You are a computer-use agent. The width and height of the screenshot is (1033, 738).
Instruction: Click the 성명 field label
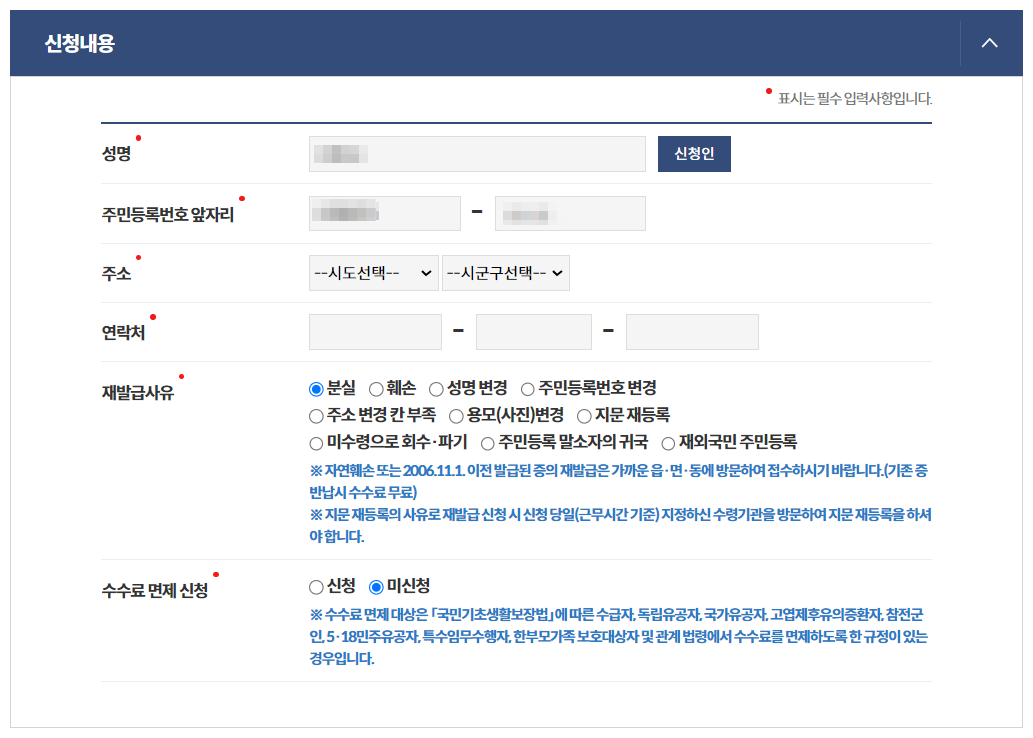(117, 154)
